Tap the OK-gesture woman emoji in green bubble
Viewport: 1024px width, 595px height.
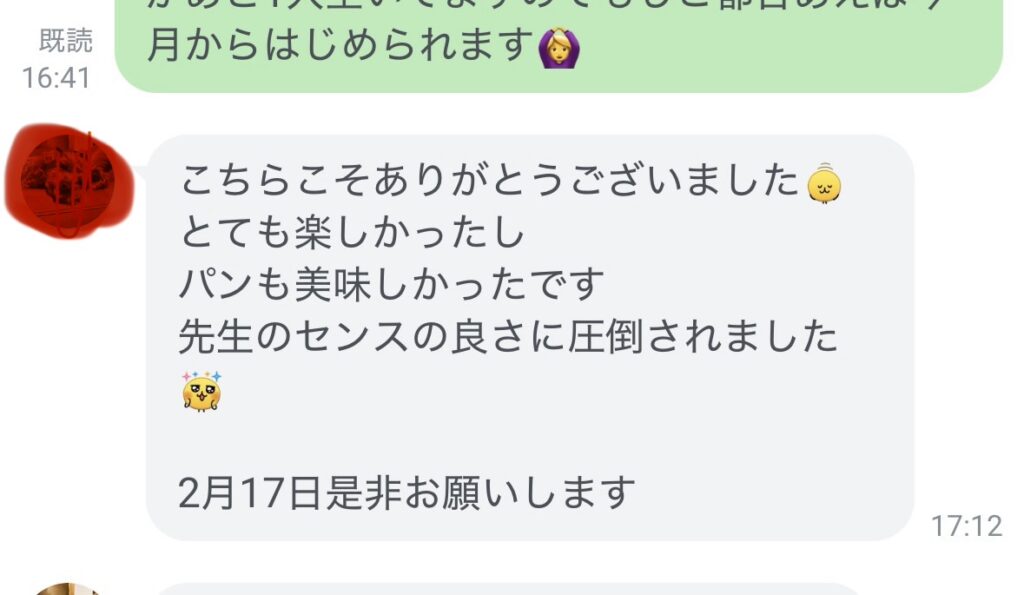(x=559, y=48)
